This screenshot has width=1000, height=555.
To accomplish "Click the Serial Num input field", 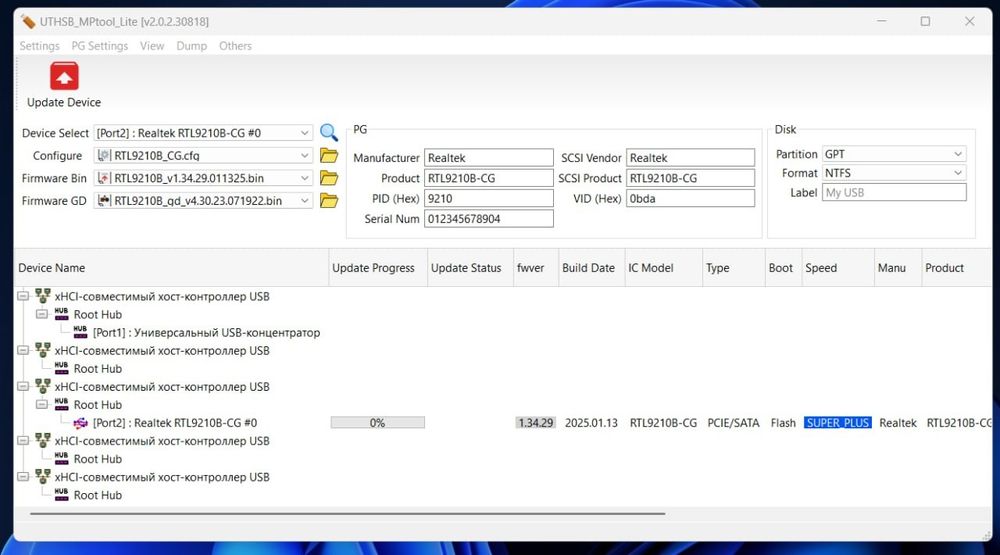I will (489, 219).
